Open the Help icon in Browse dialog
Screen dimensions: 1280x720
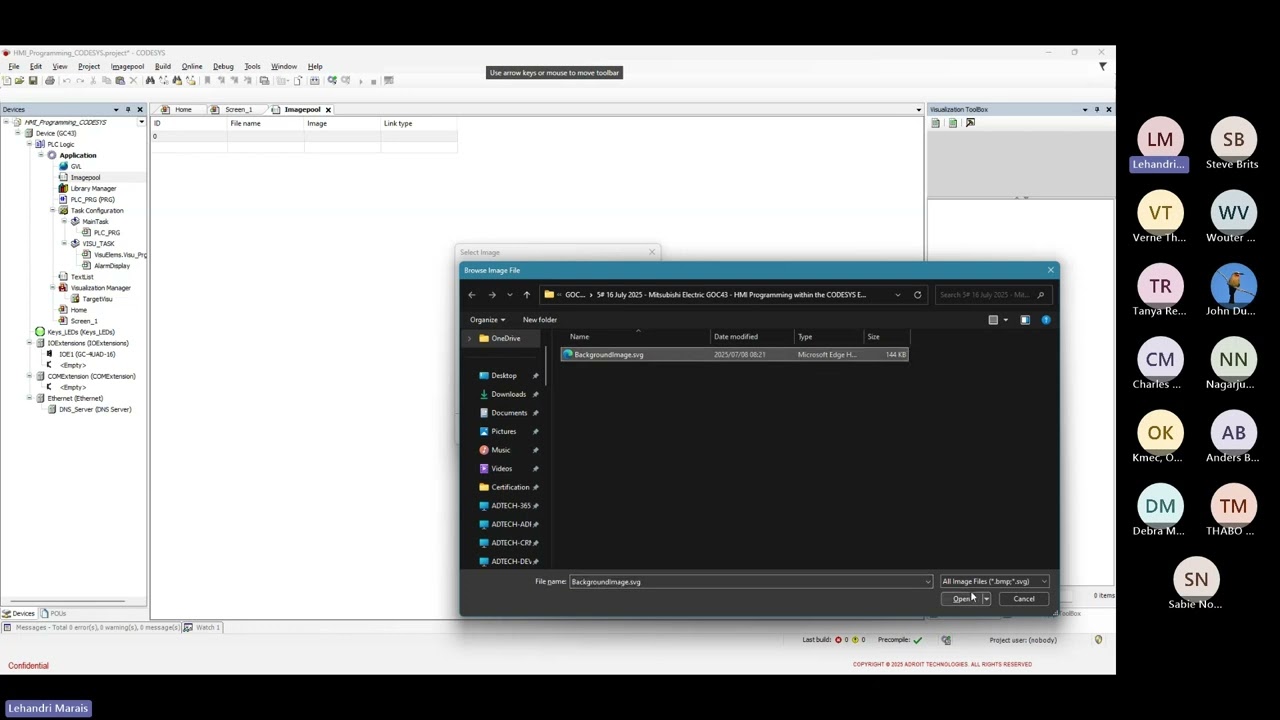pos(1046,320)
